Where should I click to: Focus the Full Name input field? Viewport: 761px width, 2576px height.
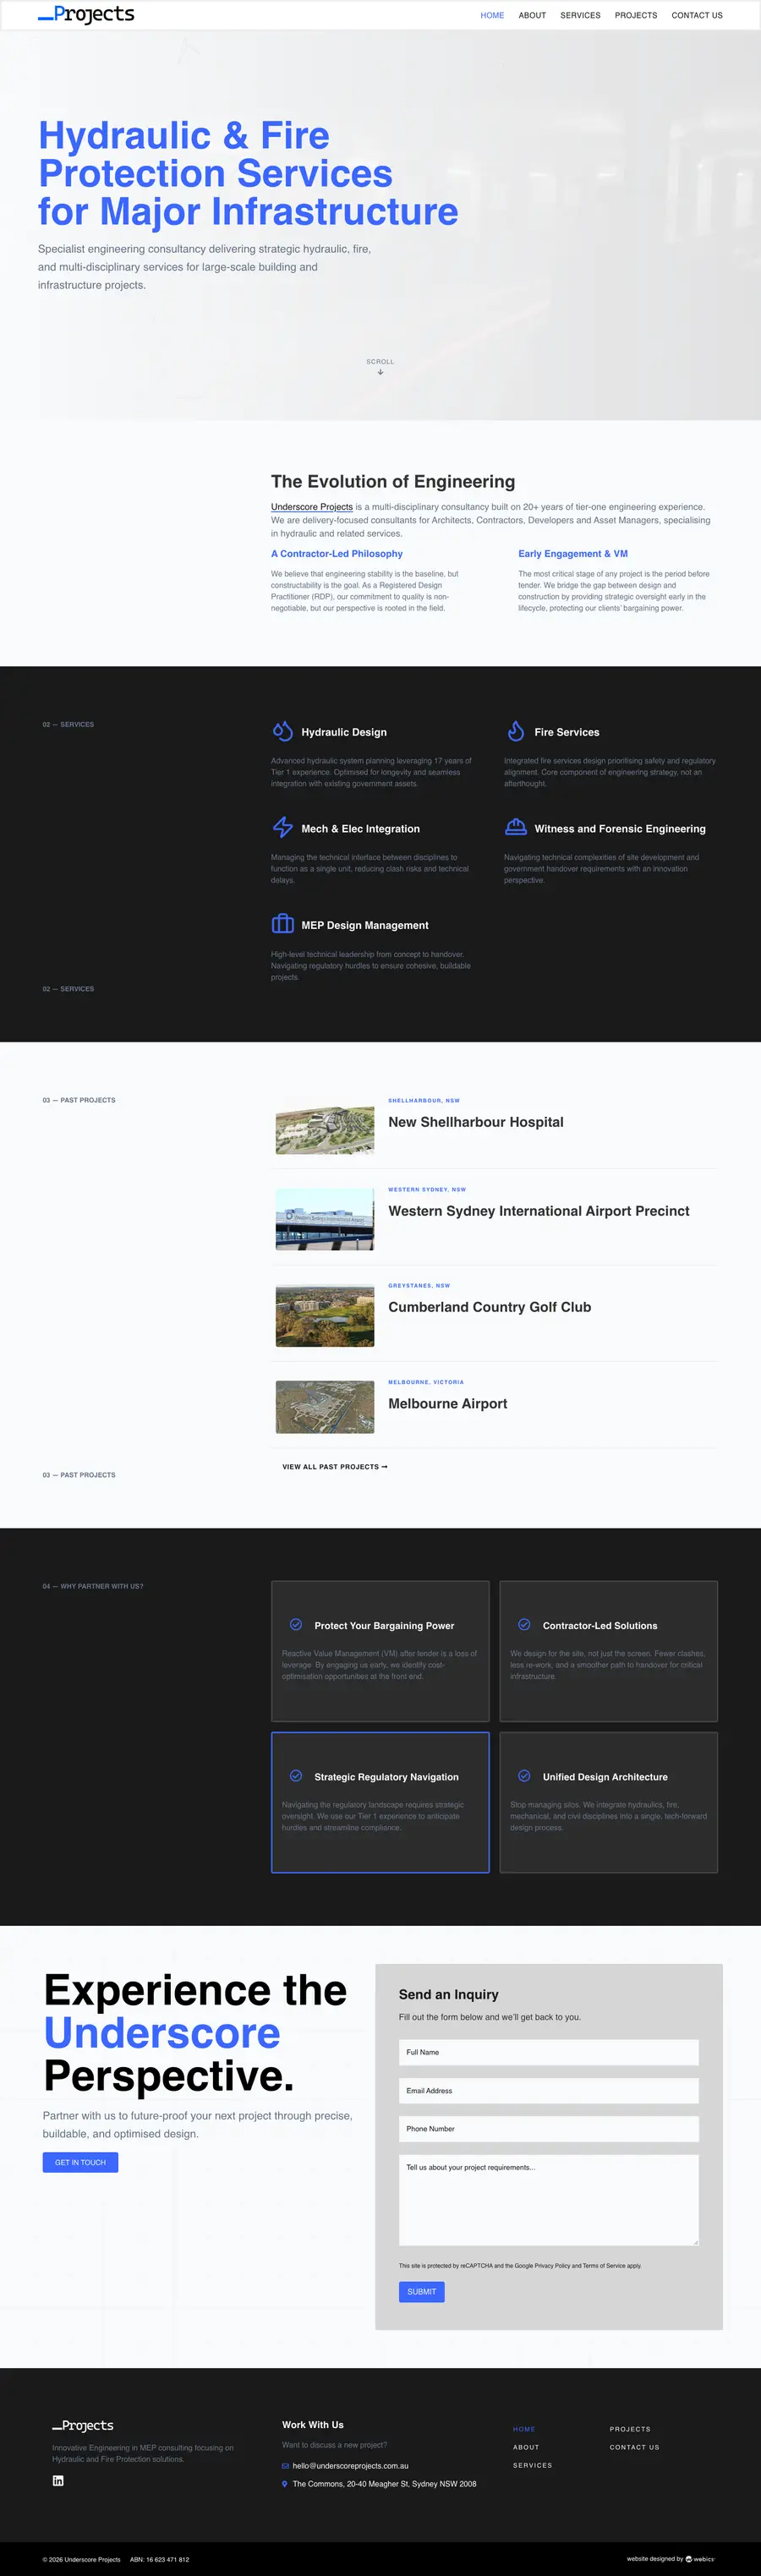point(548,2052)
